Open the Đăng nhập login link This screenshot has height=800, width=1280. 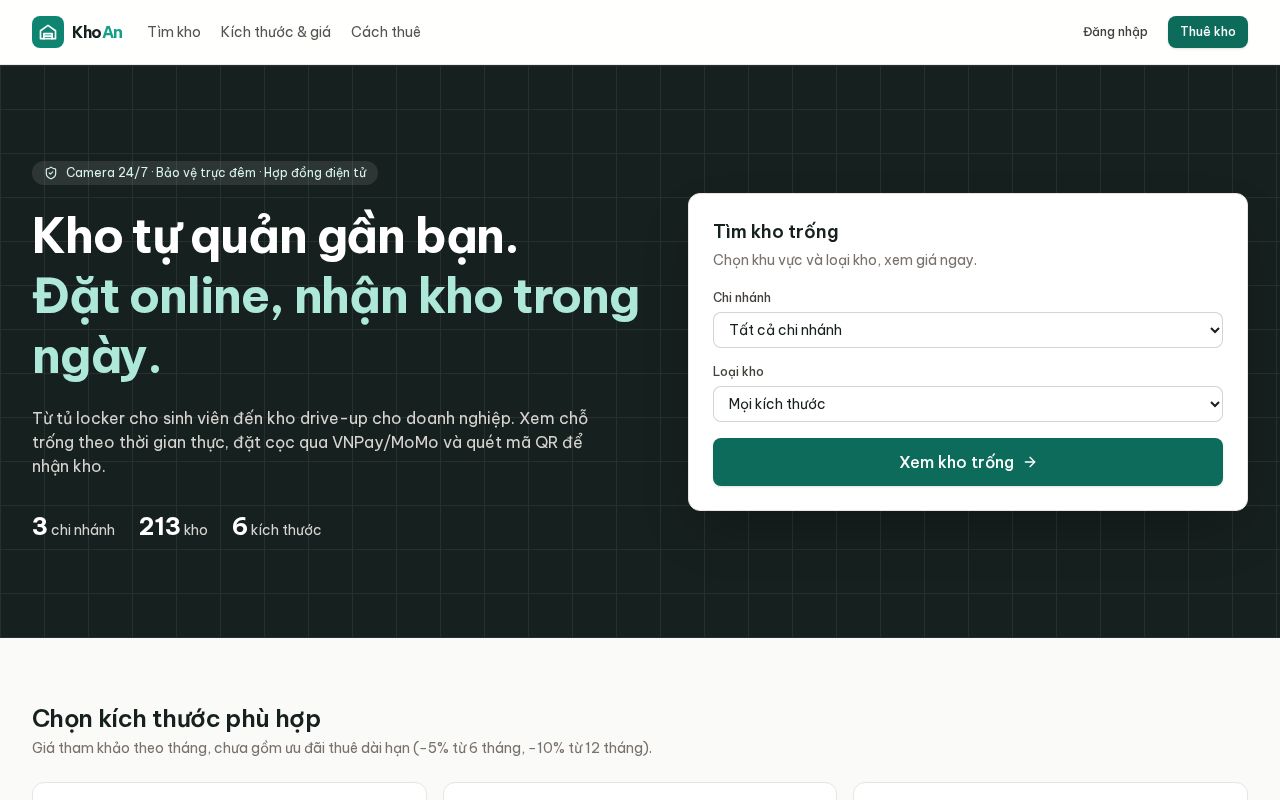(1115, 32)
